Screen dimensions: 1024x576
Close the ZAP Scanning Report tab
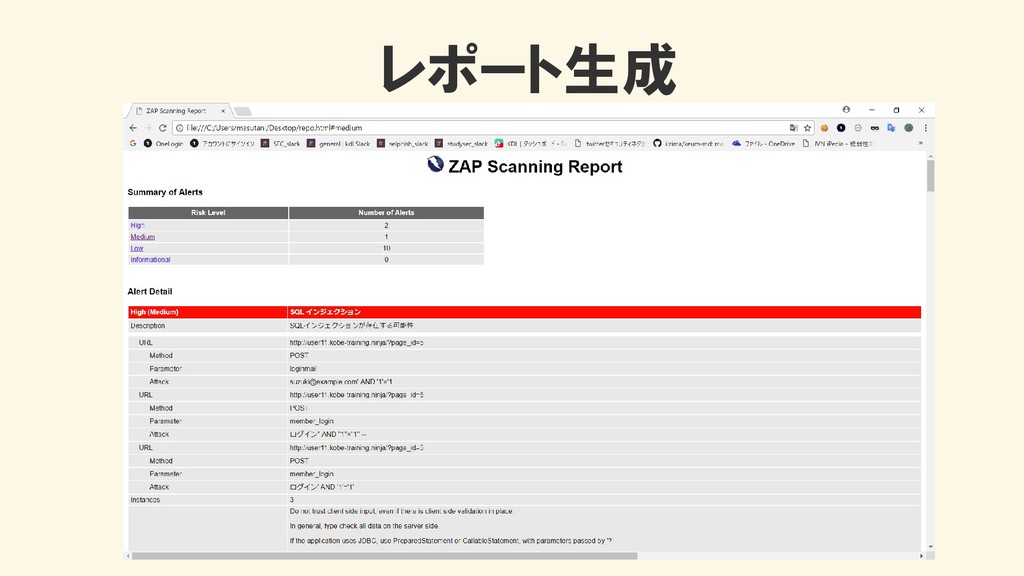223,111
